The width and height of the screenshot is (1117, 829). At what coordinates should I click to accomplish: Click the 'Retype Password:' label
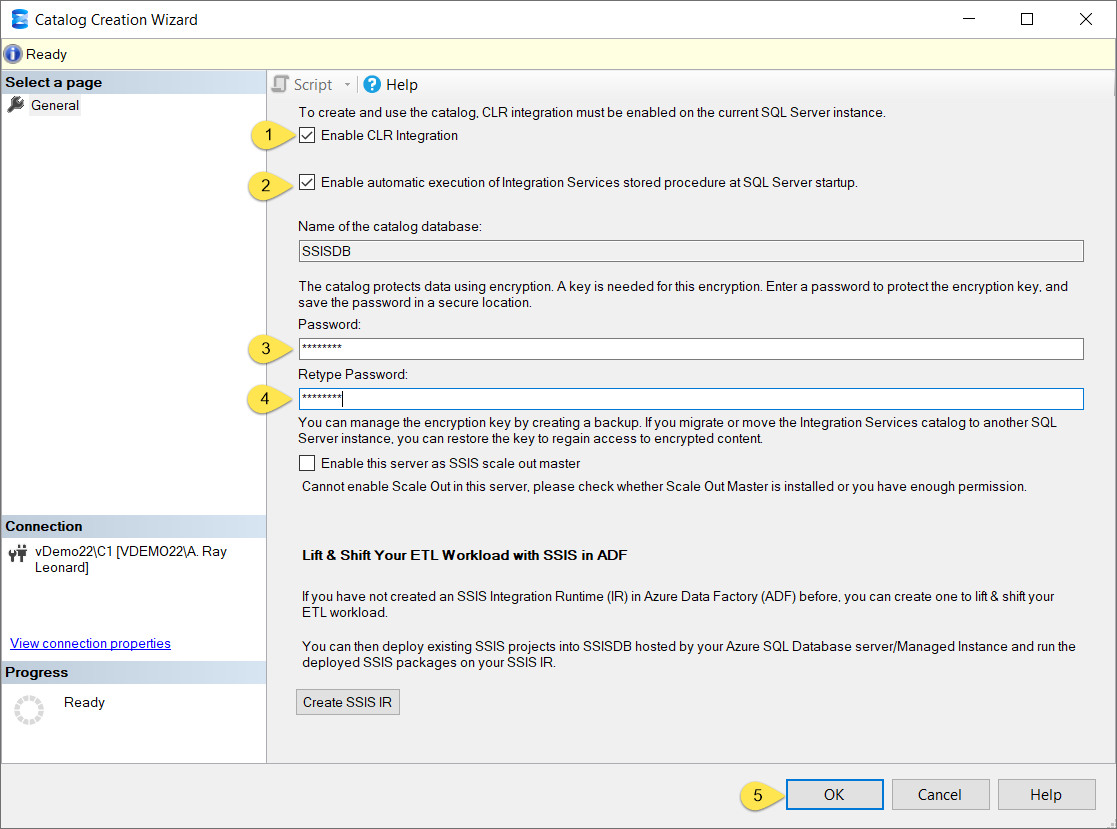[353, 375]
